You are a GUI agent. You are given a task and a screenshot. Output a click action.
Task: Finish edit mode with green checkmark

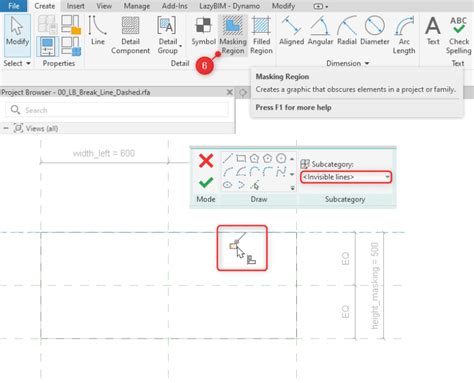[206, 182]
